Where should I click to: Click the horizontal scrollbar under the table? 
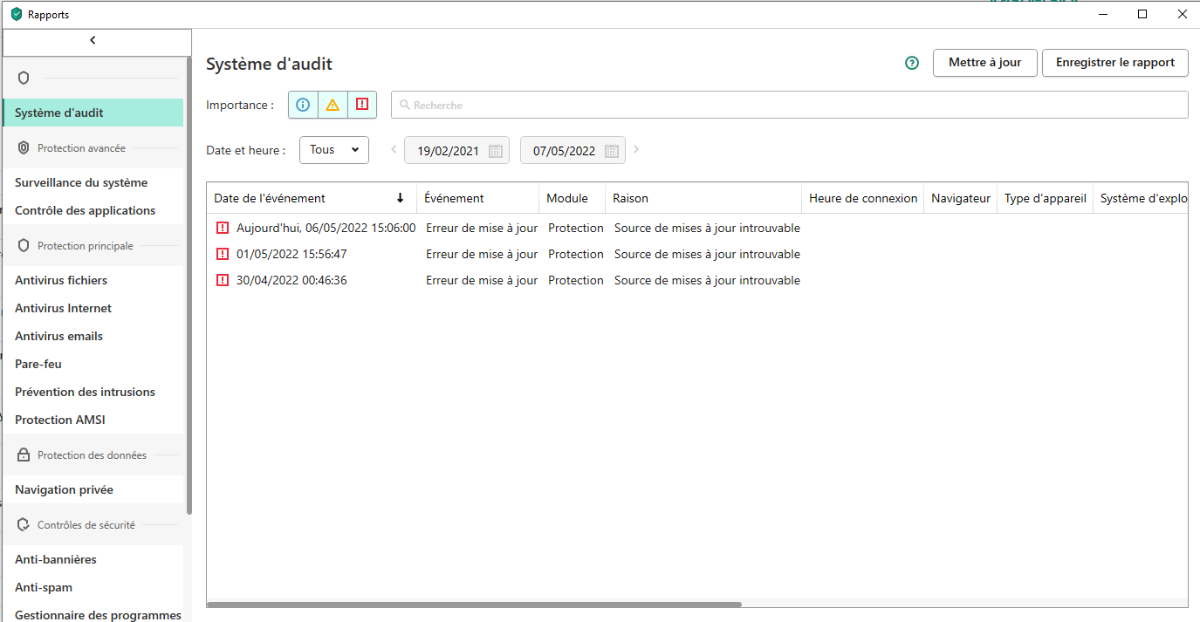[x=474, y=604]
